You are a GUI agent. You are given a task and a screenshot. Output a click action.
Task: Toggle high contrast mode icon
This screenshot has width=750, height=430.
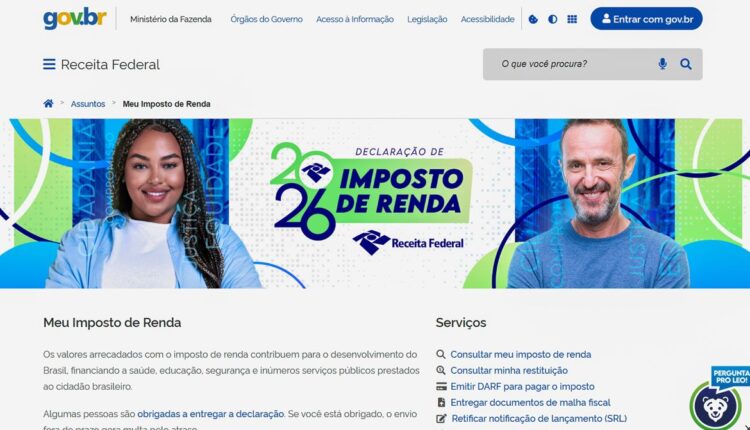(x=552, y=19)
